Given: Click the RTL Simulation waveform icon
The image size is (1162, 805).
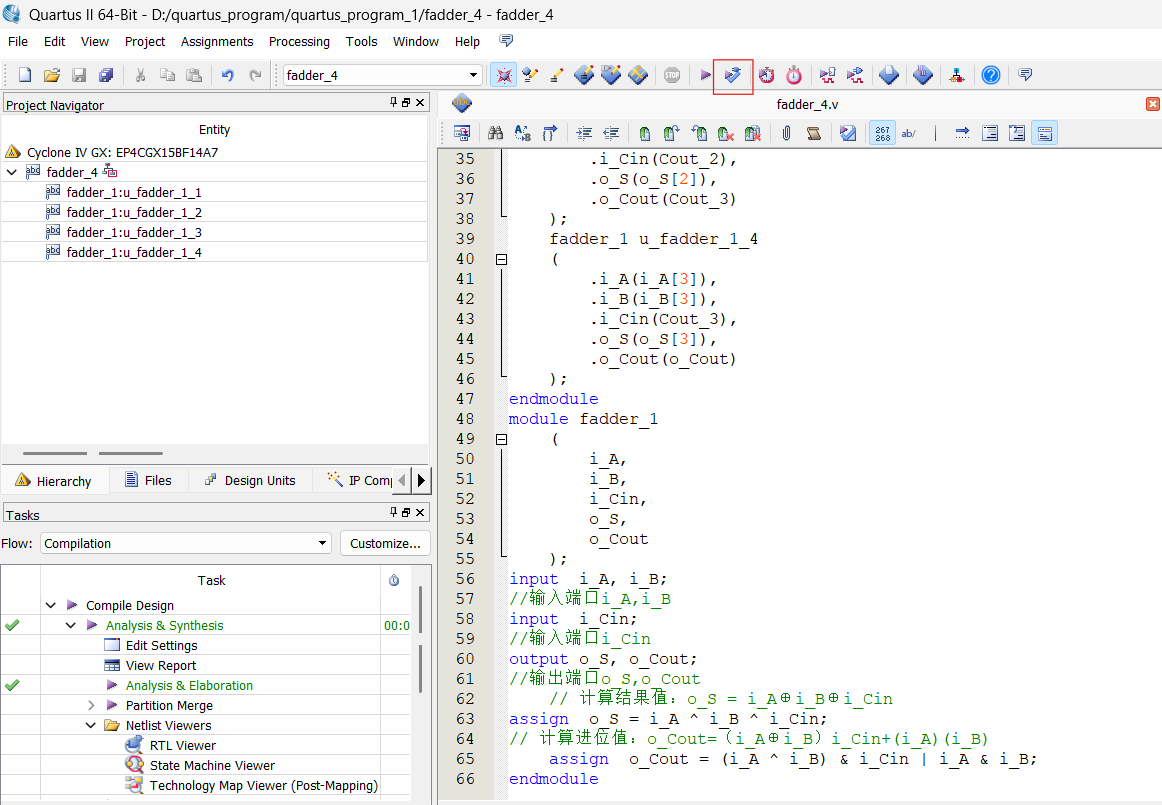Looking at the screenshot, I should pos(827,75).
